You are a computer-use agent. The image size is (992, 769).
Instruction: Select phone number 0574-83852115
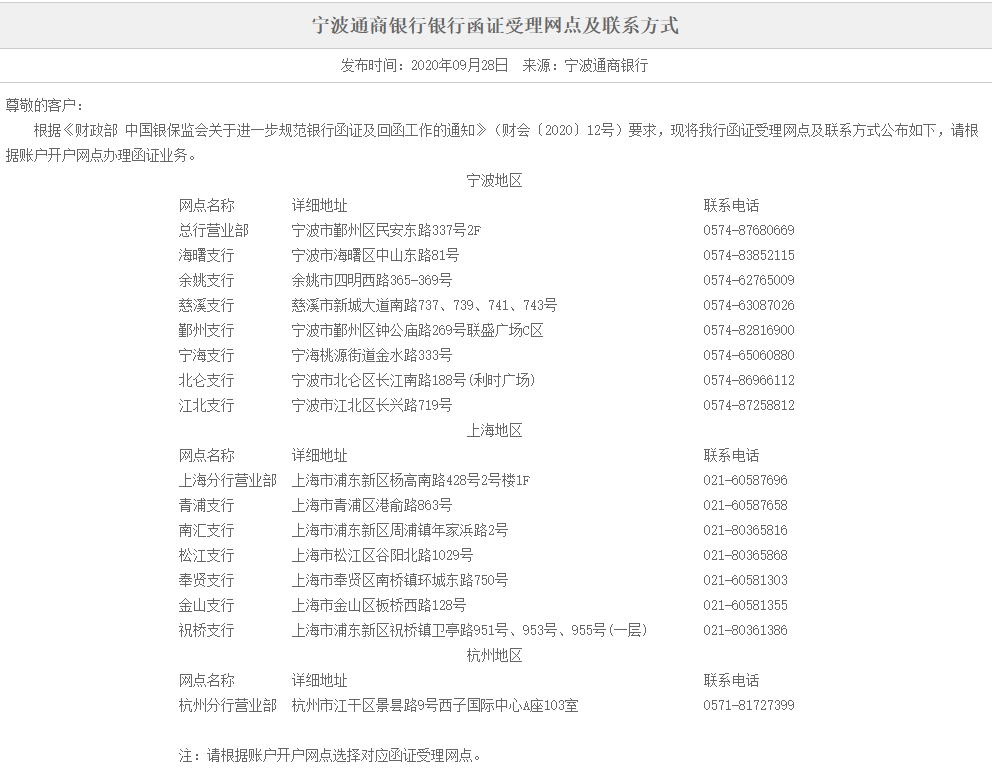(x=749, y=255)
